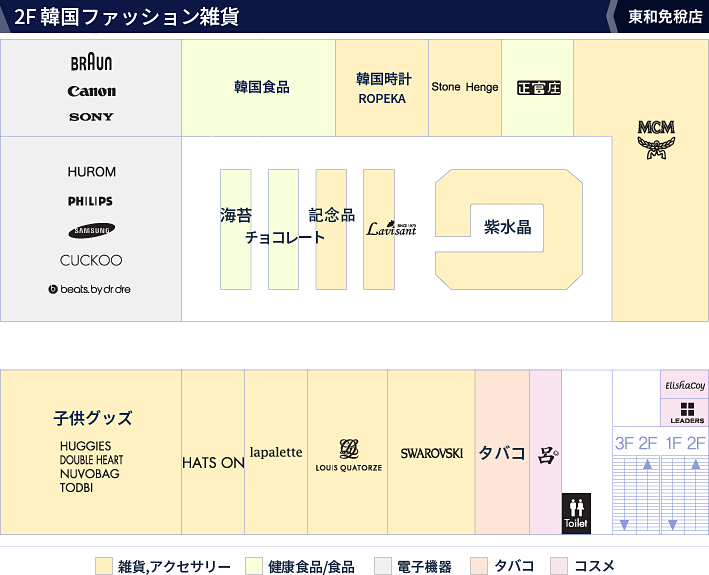Click the 韓国食品 store area
The width and height of the screenshot is (709, 575).
point(259,88)
